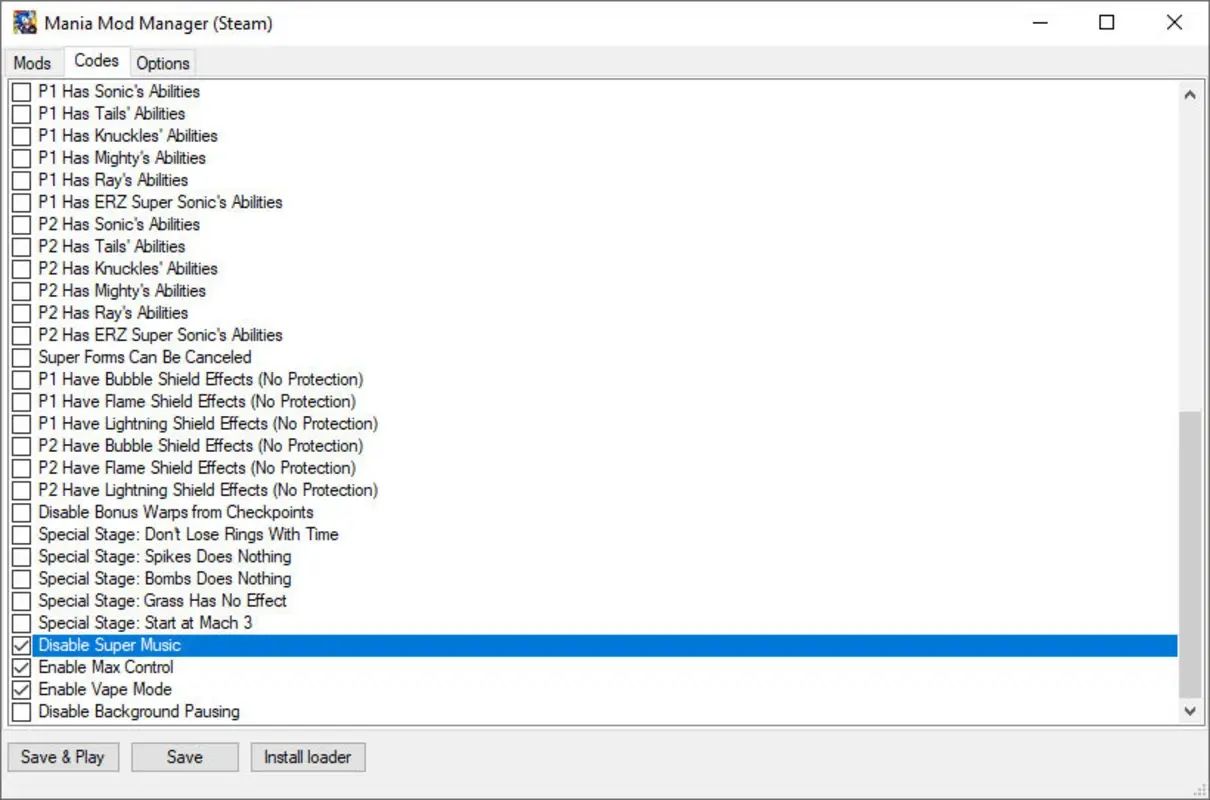Select the Codes tab
1210x800 pixels.
[x=96, y=60]
